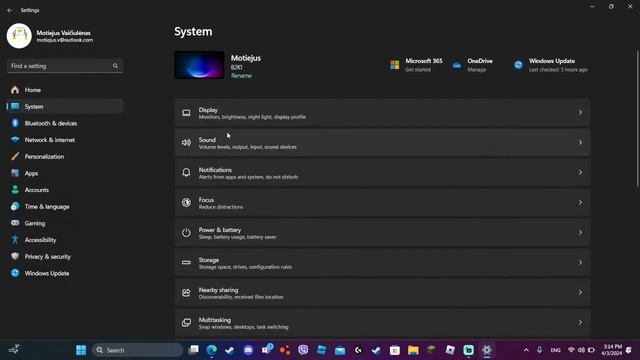Click 'Snap windows, desktops, task switching' text
The height and width of the screenshot is (360, 640).
point(244,327)
